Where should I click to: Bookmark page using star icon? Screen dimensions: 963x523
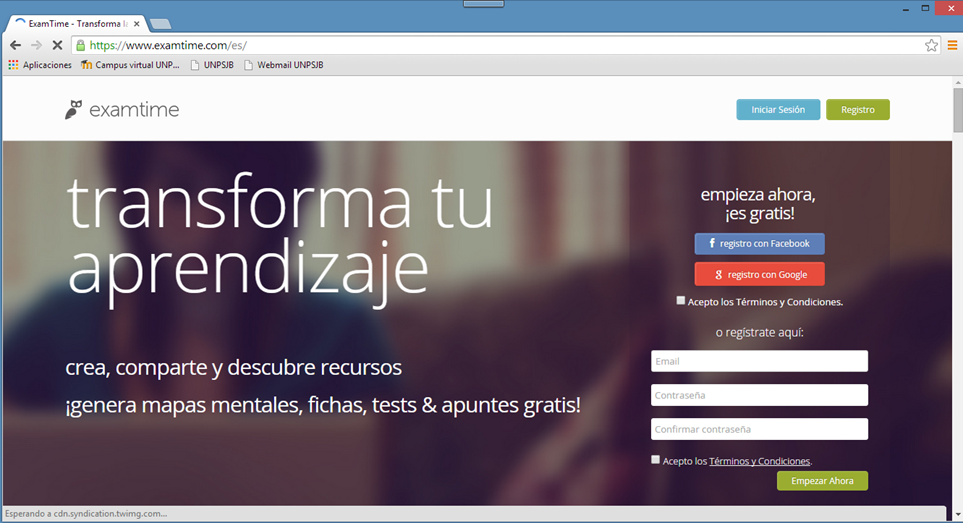tap(931, 45)
